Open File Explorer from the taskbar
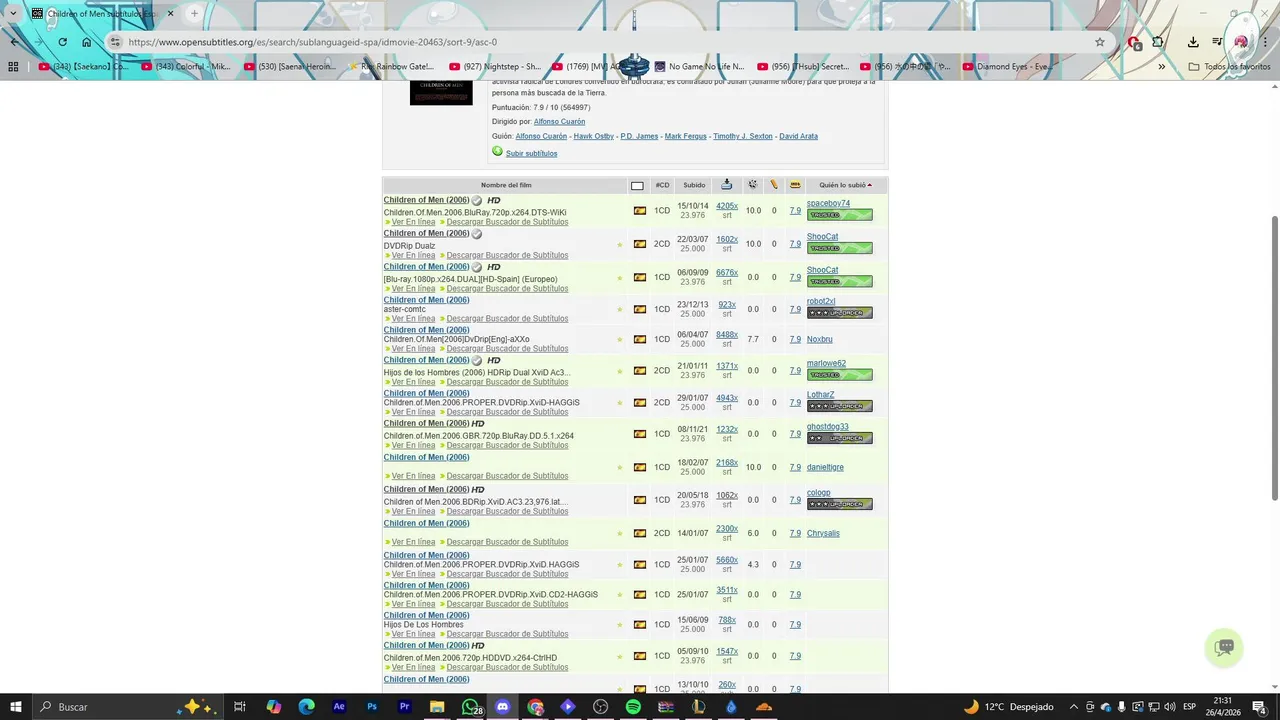The width and height of the screenshot is (1280, 720). pos(437,707)
